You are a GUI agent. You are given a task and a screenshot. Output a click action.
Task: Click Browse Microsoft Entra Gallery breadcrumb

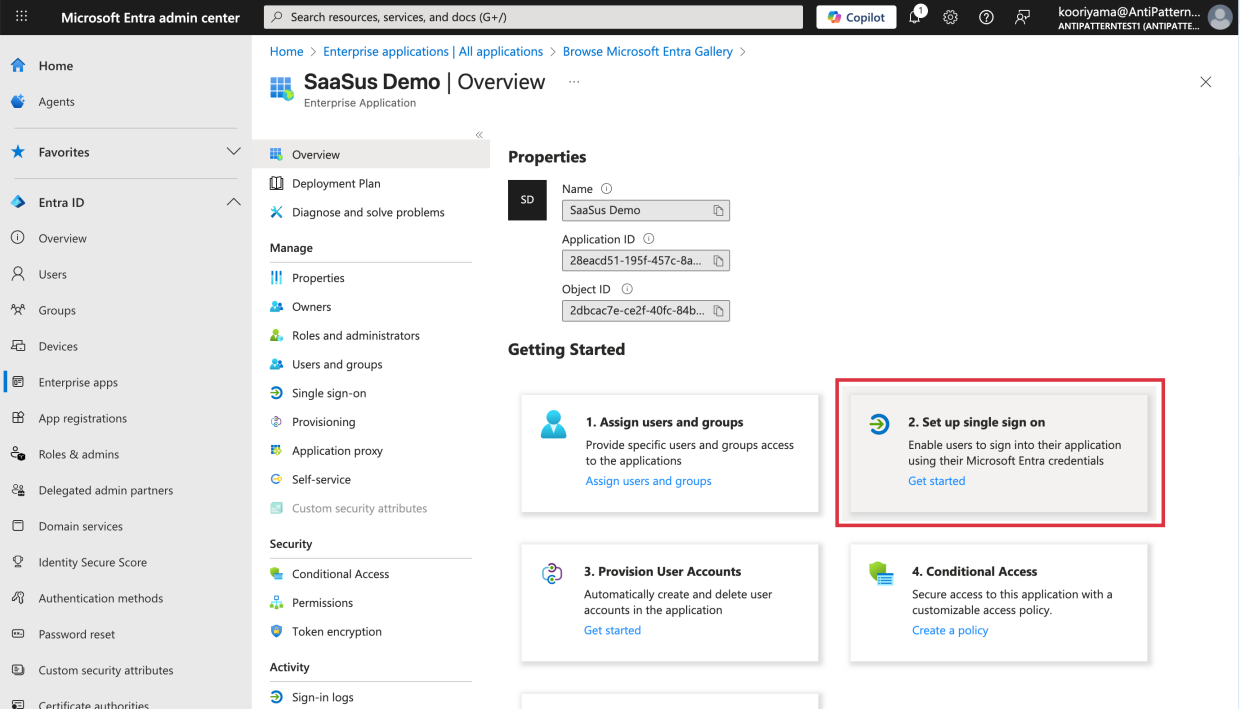648,51
